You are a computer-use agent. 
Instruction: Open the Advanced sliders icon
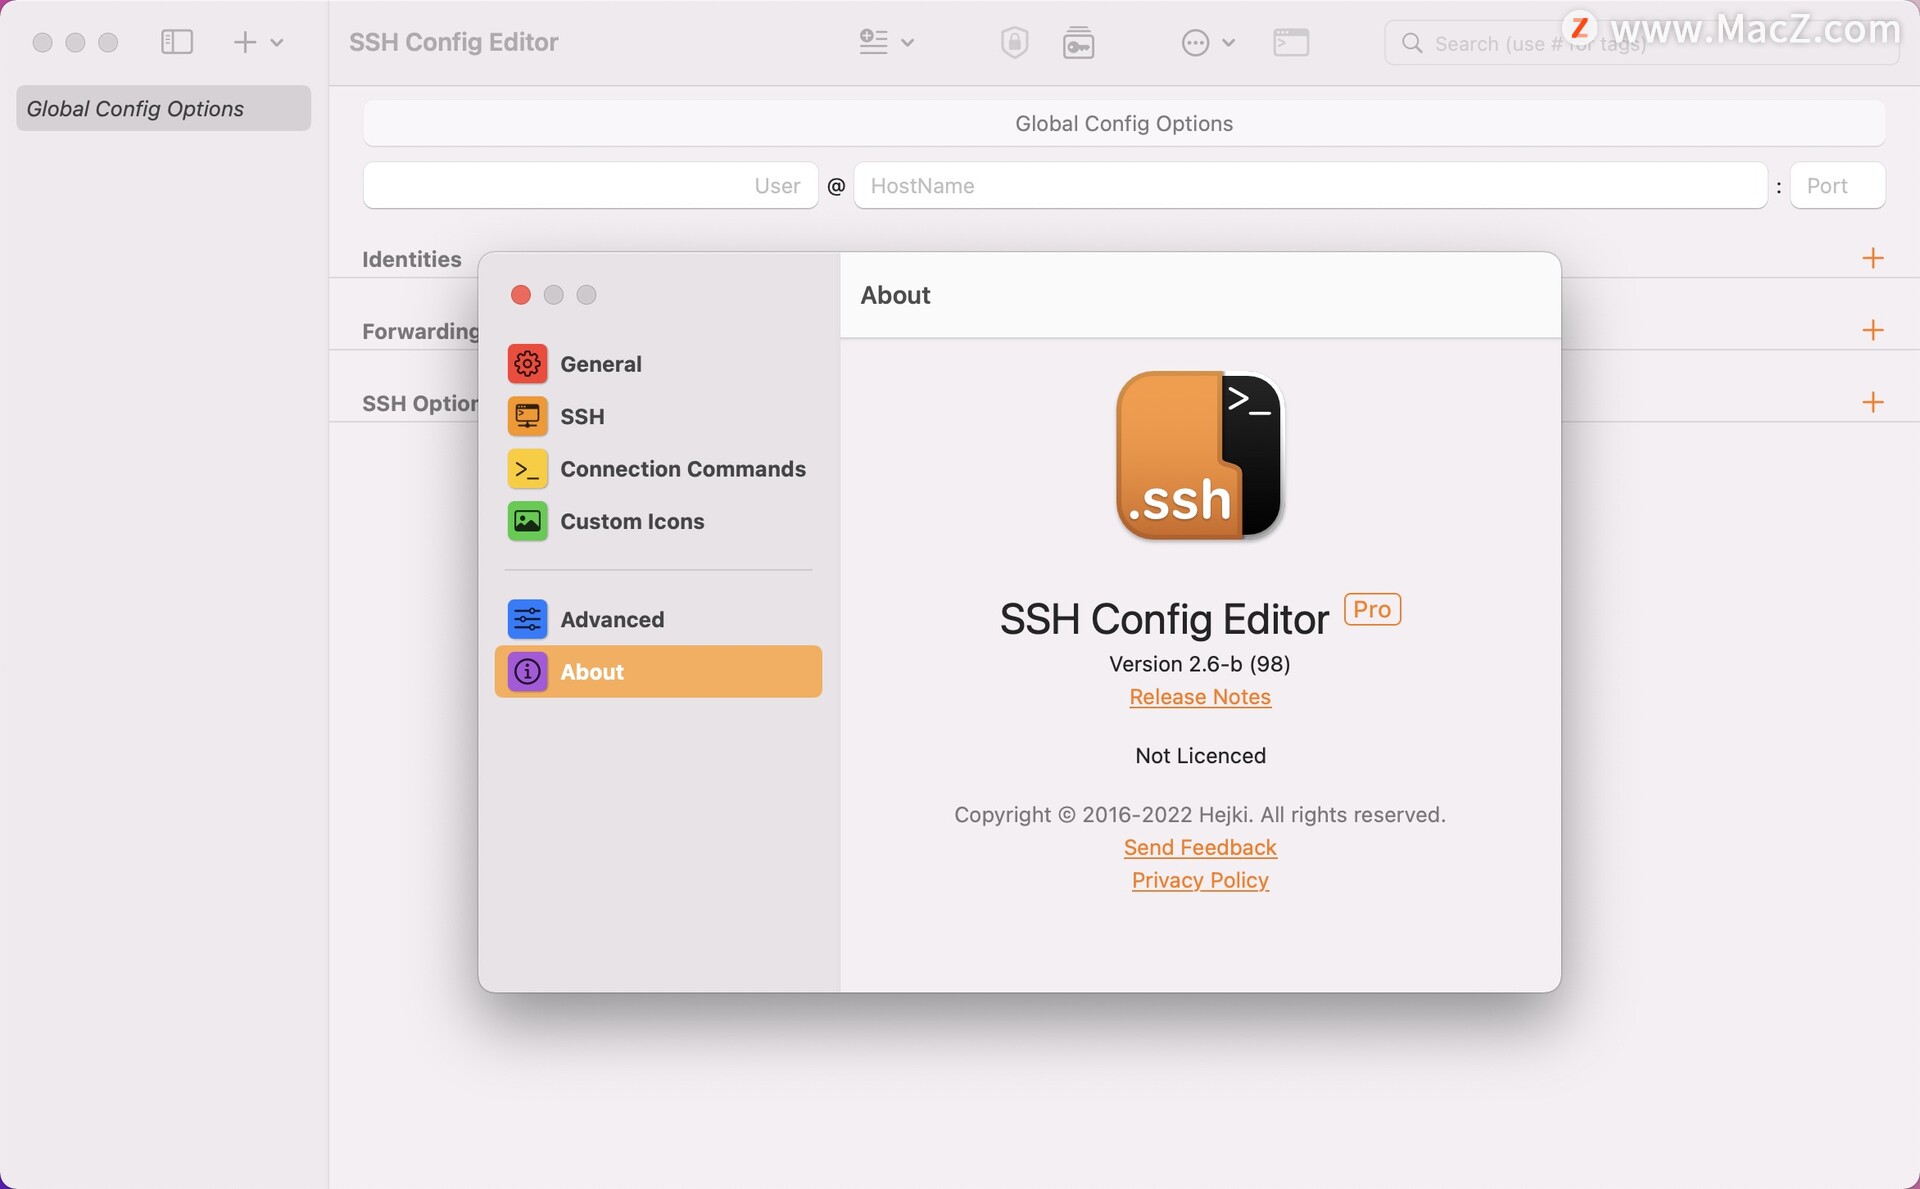pos(527,619)
